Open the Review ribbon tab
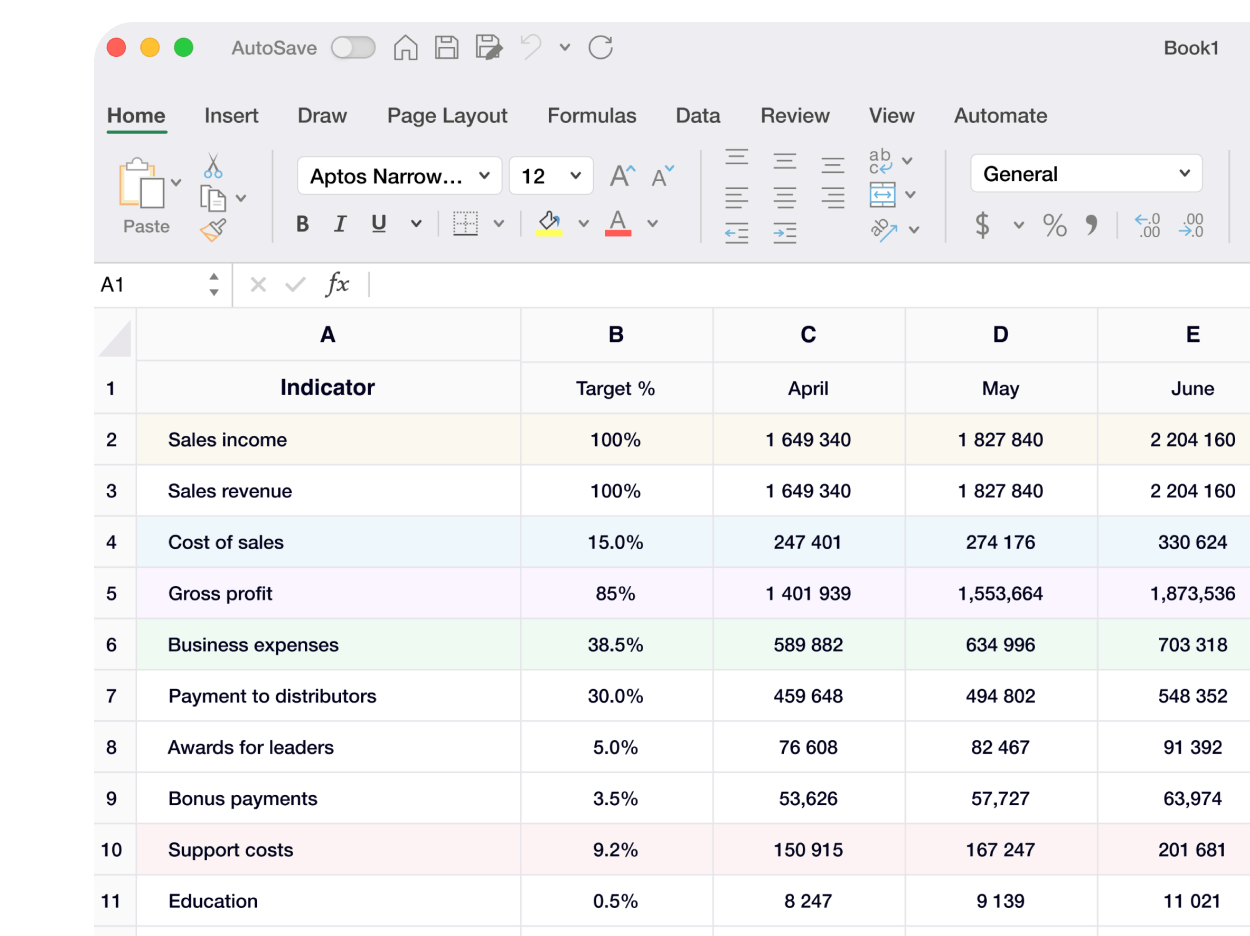The image size is (1250, 936). (x=795, y=116)
